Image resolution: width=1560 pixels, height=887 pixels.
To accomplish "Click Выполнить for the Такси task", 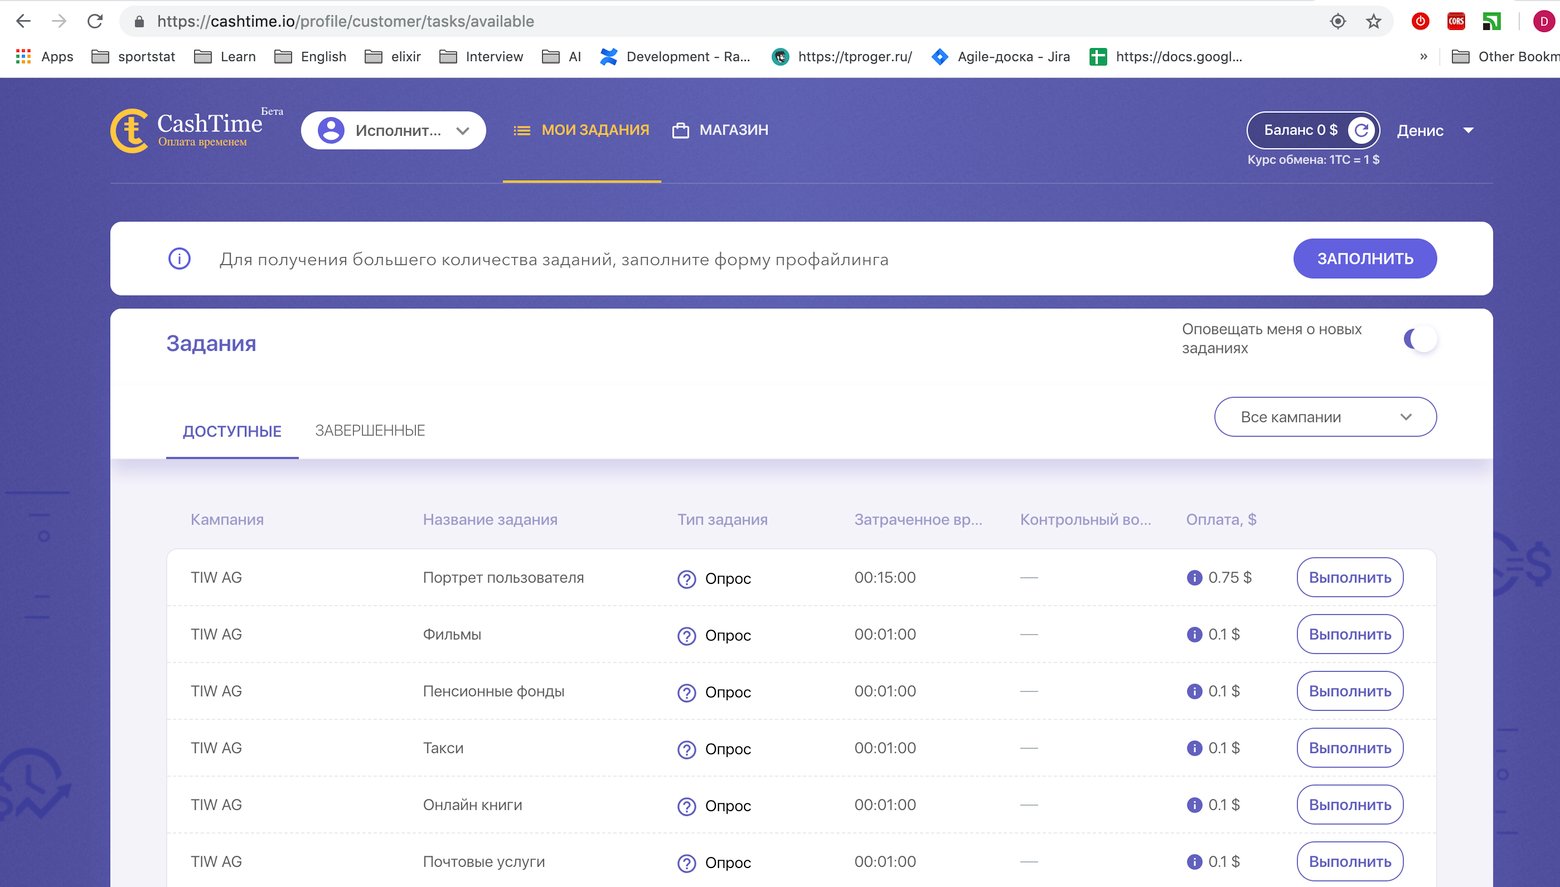I will click(x=1350, y=748).
